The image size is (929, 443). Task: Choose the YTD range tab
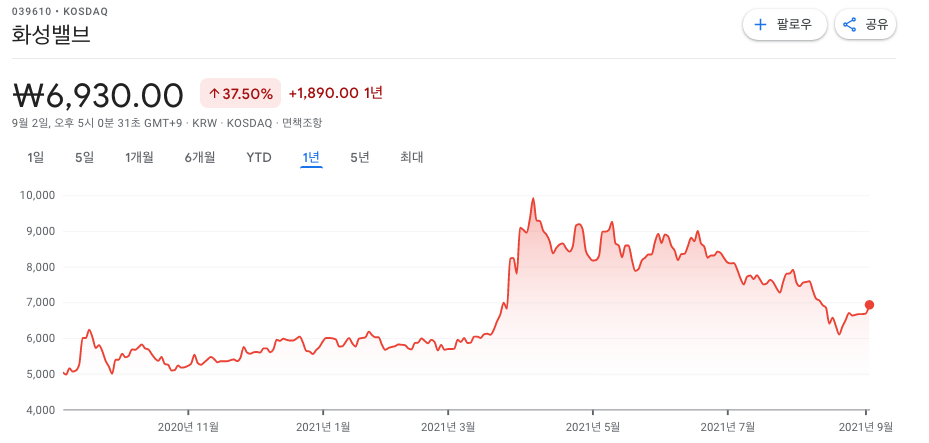259,157
